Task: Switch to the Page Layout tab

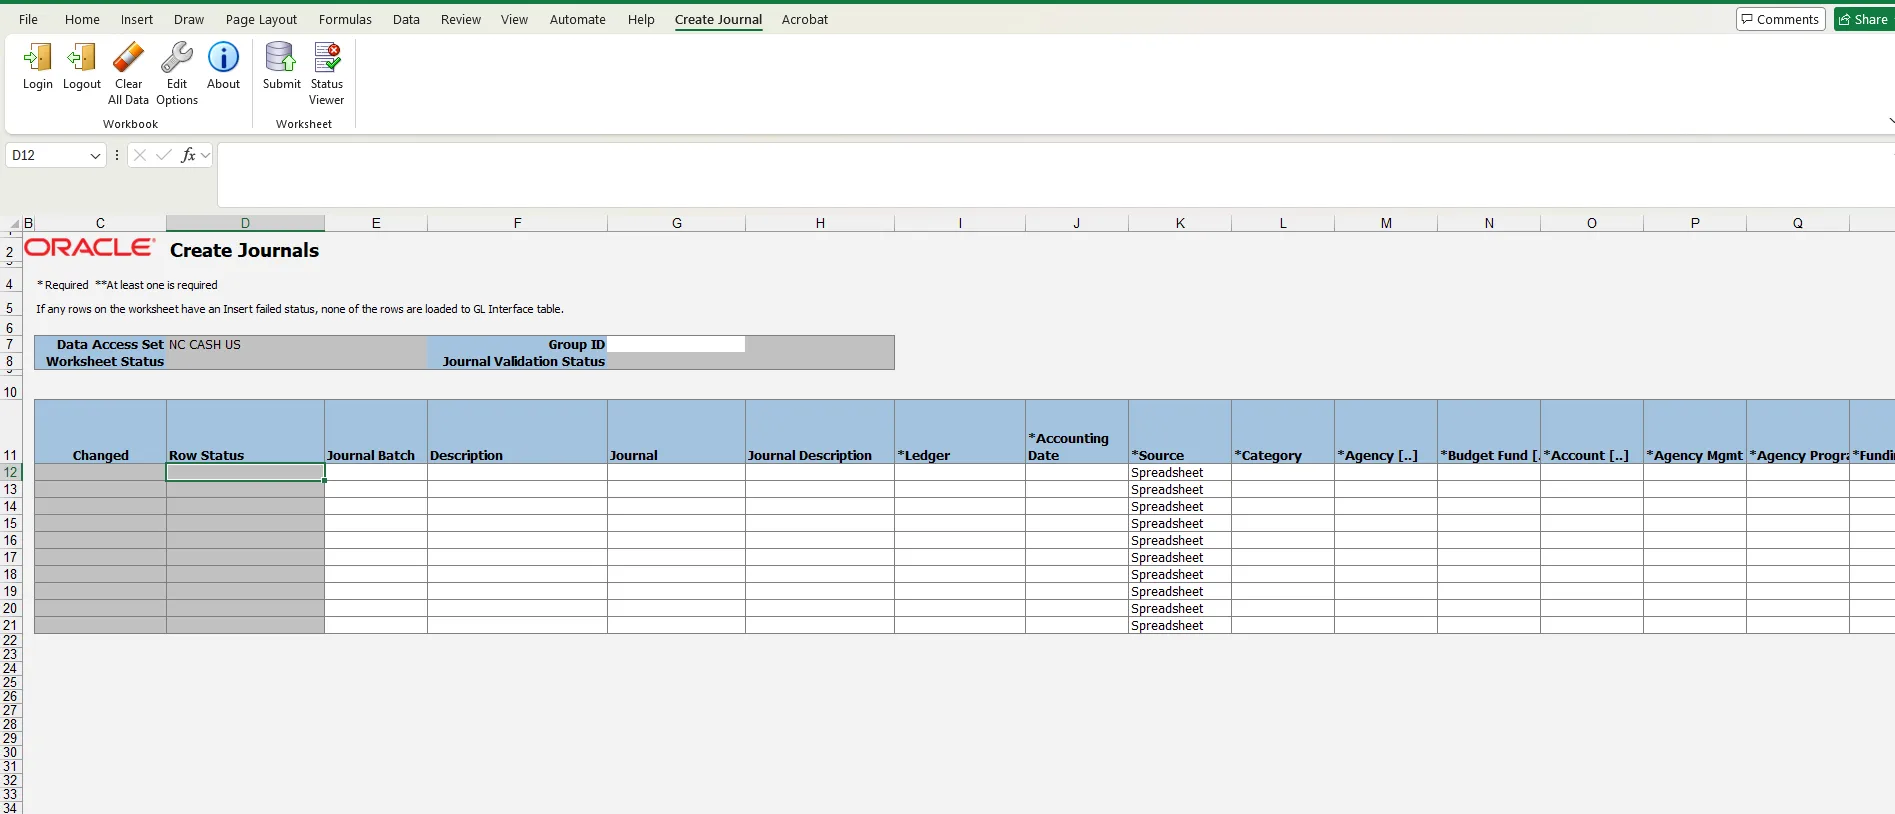Action: click(261, 19)
